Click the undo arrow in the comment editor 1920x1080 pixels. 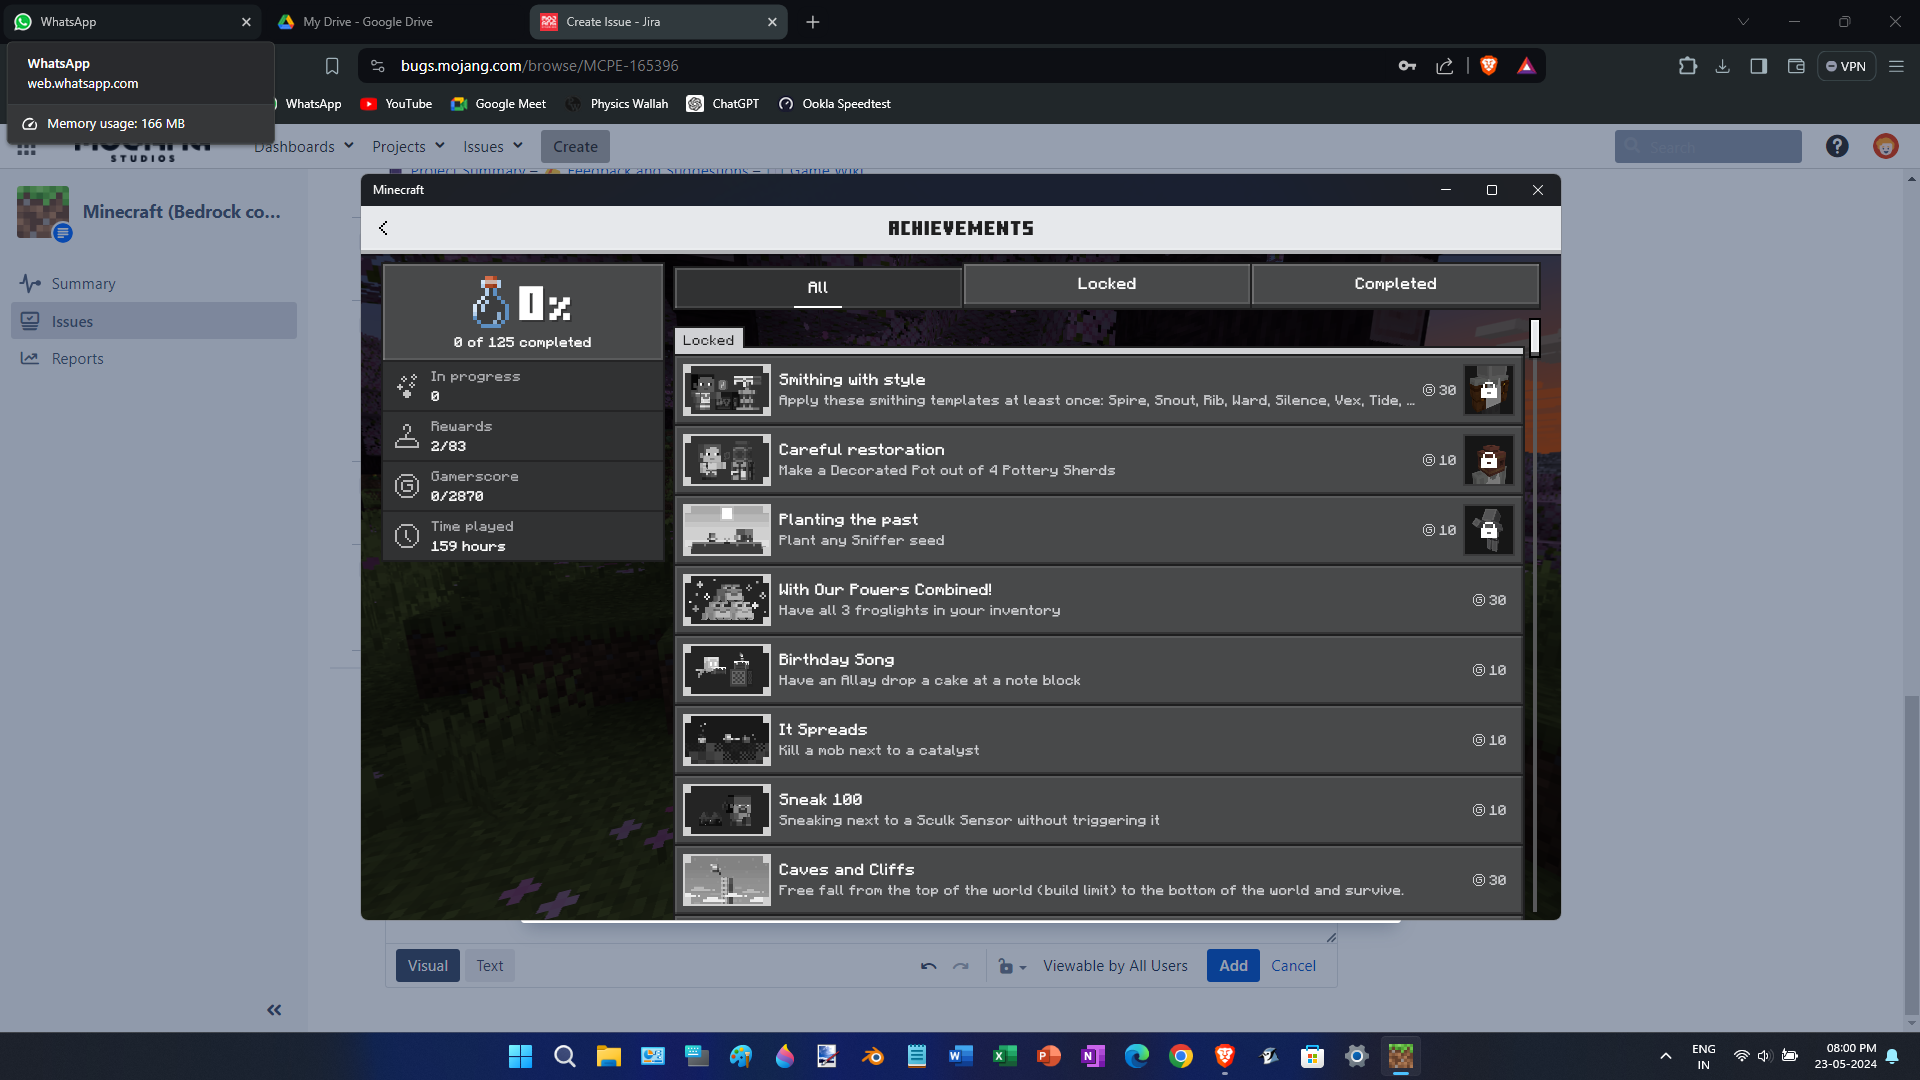(x=928, y=966)
